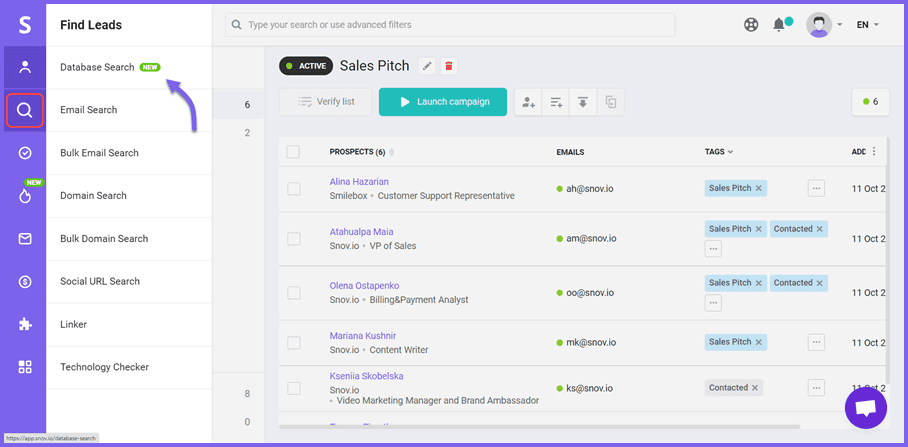
Task: Expand the EN language dropdown
Action: tap(867, 25)
